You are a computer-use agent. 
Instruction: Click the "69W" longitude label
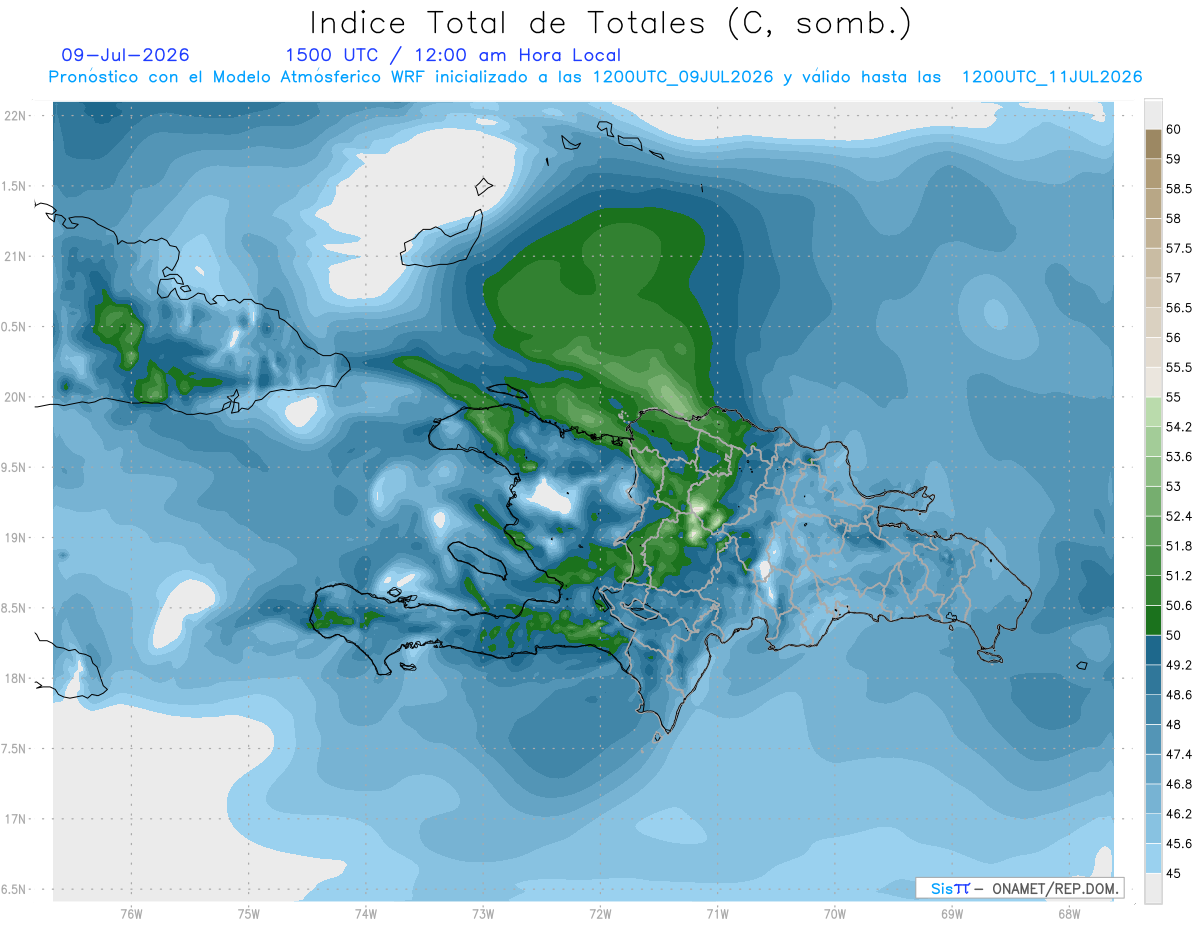coord(952,913)
